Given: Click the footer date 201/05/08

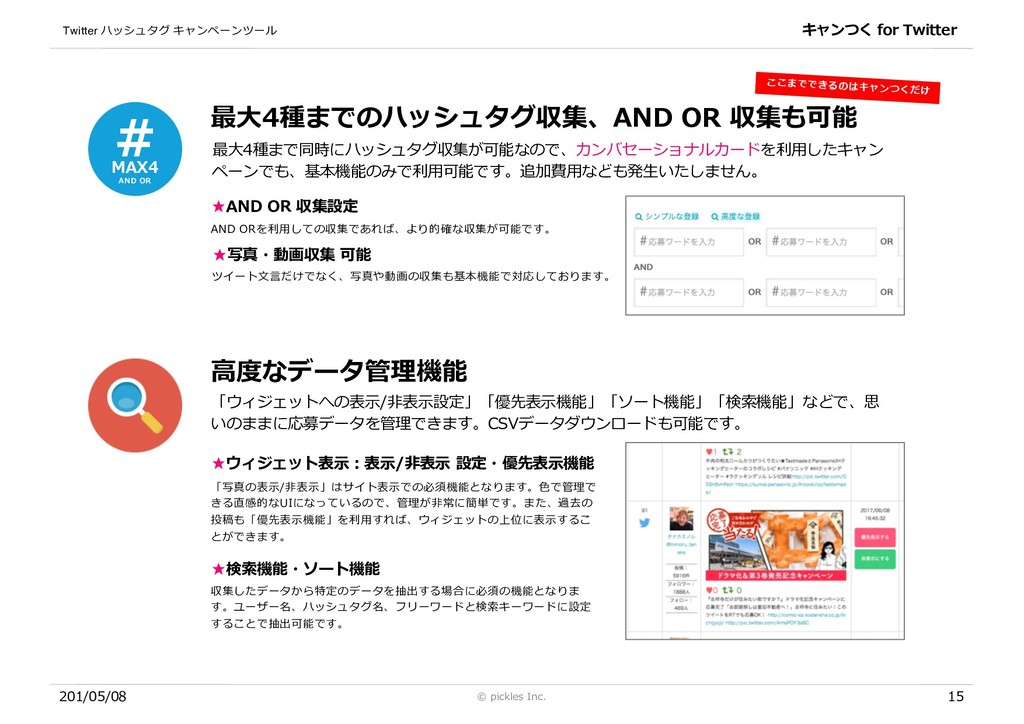Looking at the screenshot, I should click(x=93, y=697).
